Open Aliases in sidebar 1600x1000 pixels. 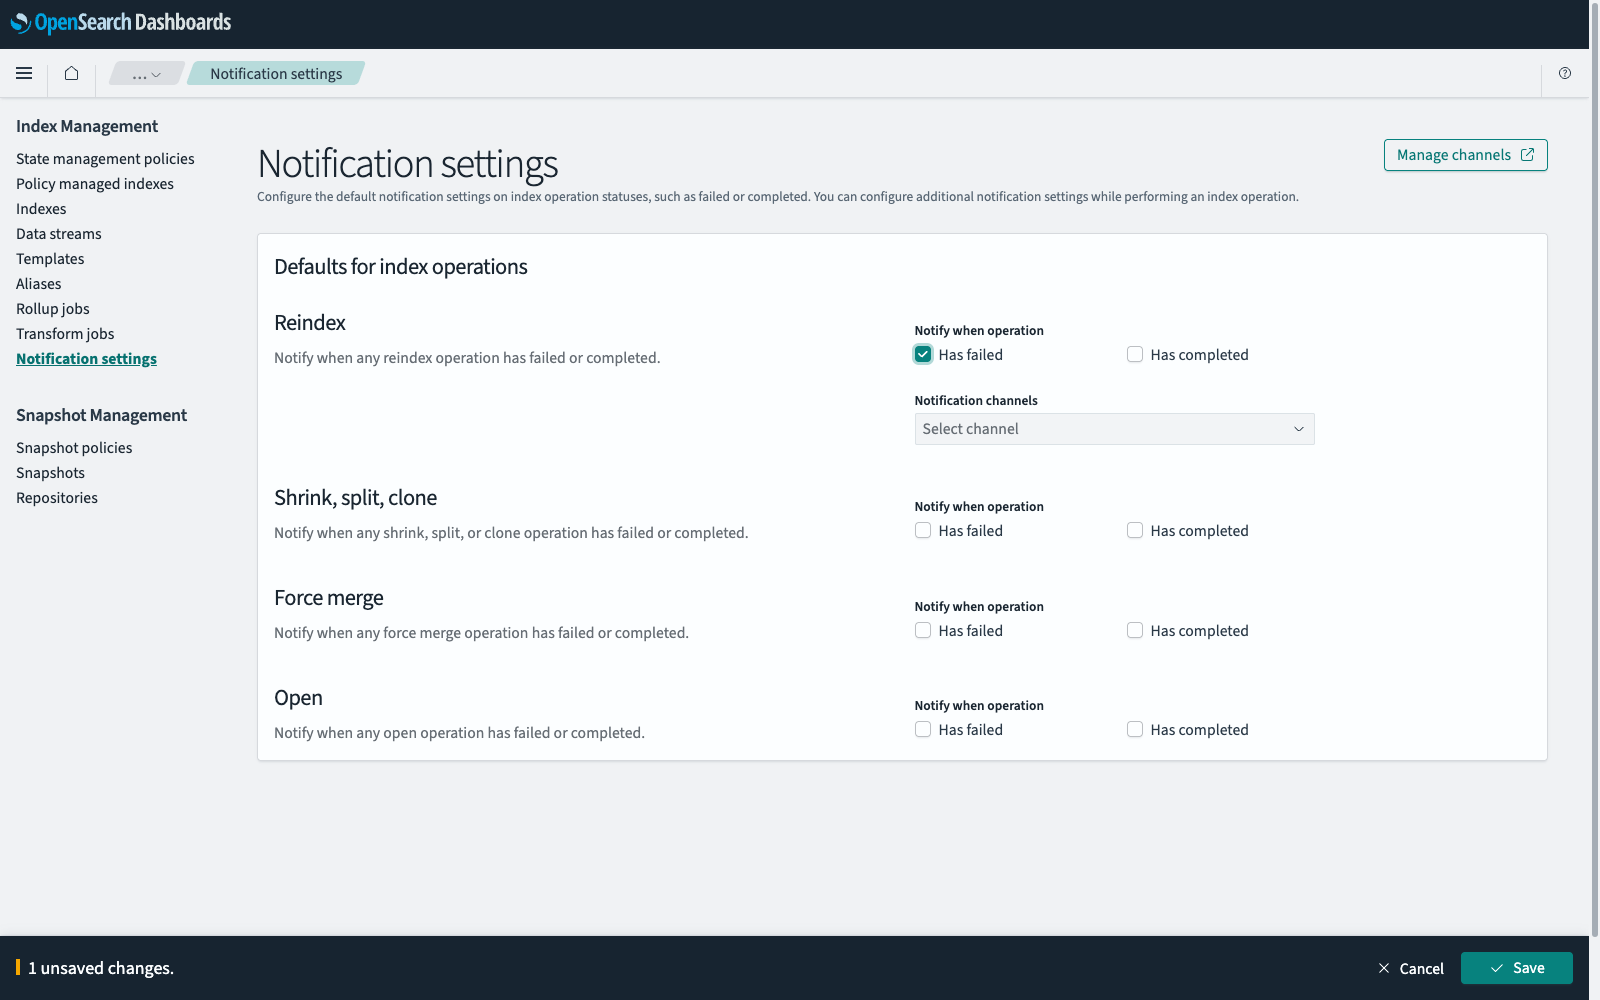tap(39, 283)
